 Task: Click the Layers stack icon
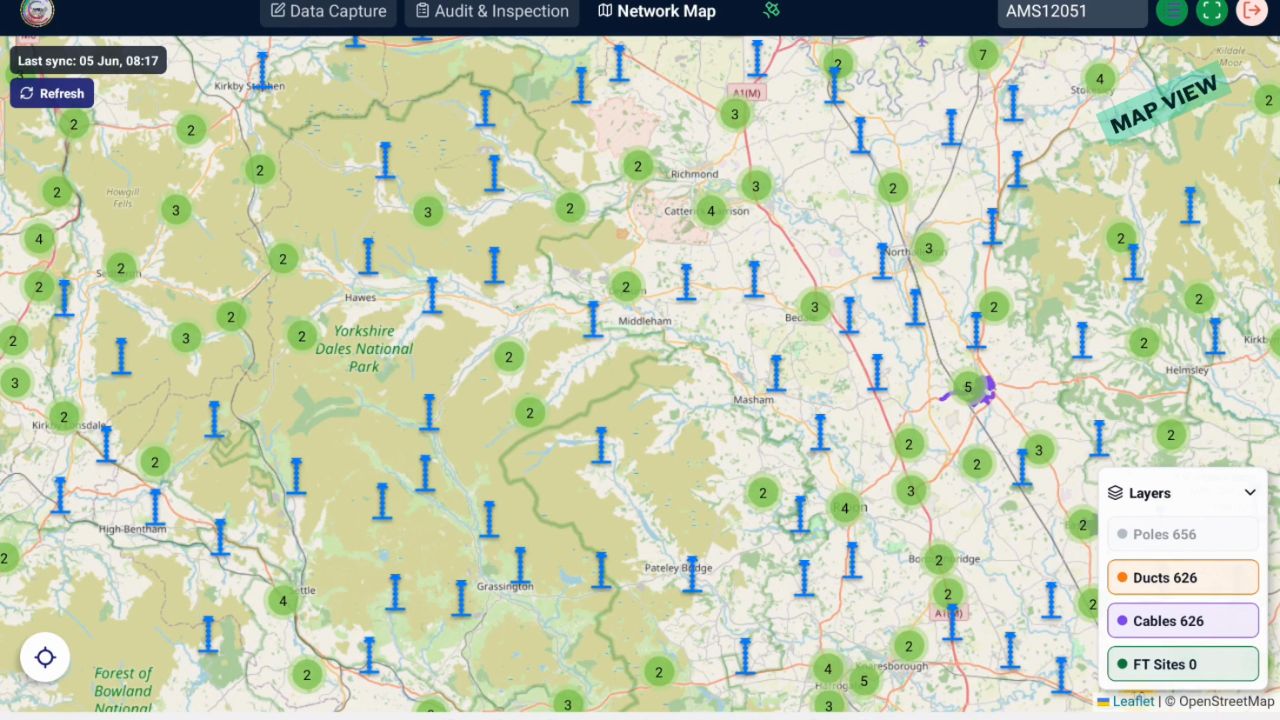1116,493
